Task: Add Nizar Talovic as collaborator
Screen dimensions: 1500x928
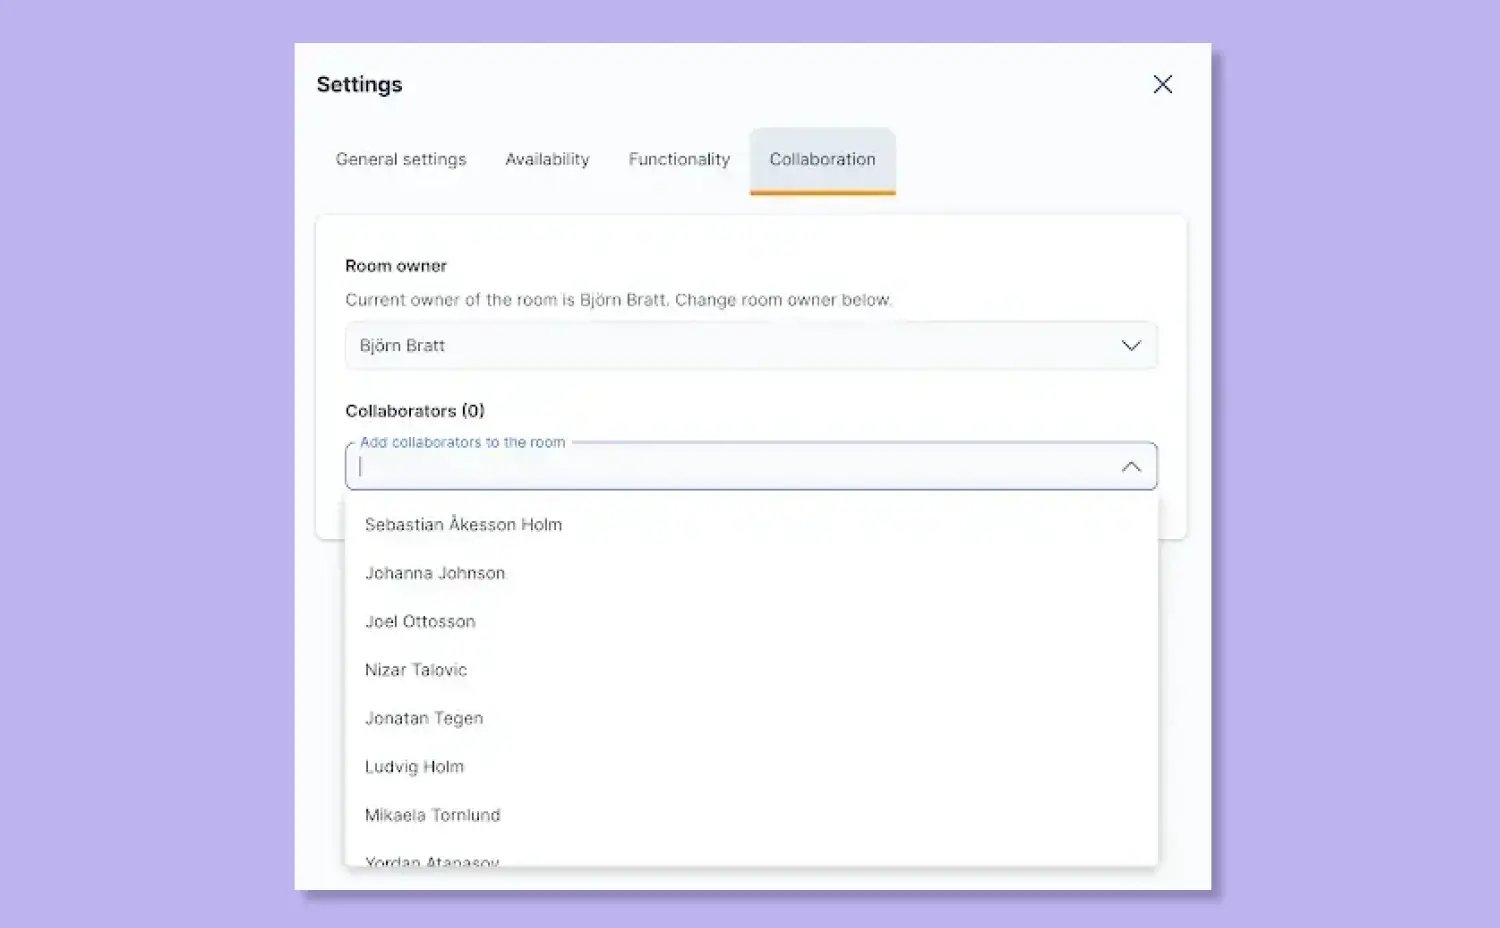Action: [751, 670]
